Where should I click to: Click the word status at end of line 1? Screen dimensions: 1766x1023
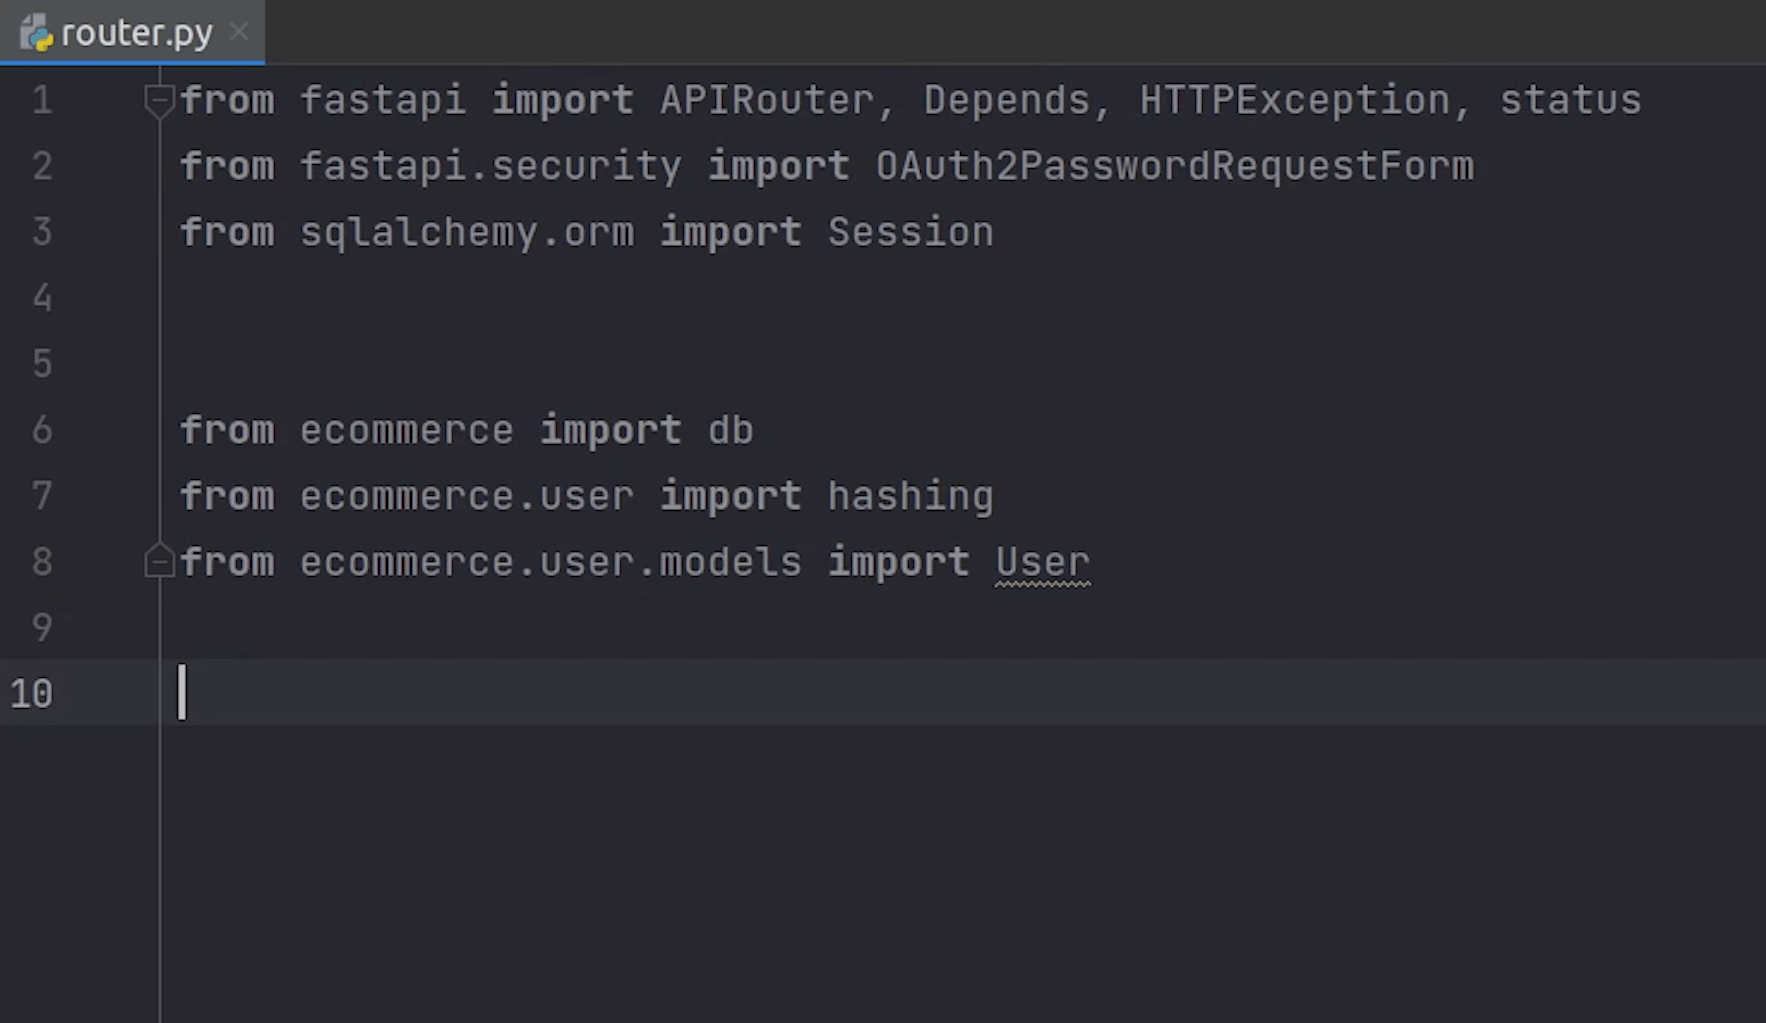click(1570, 100)
